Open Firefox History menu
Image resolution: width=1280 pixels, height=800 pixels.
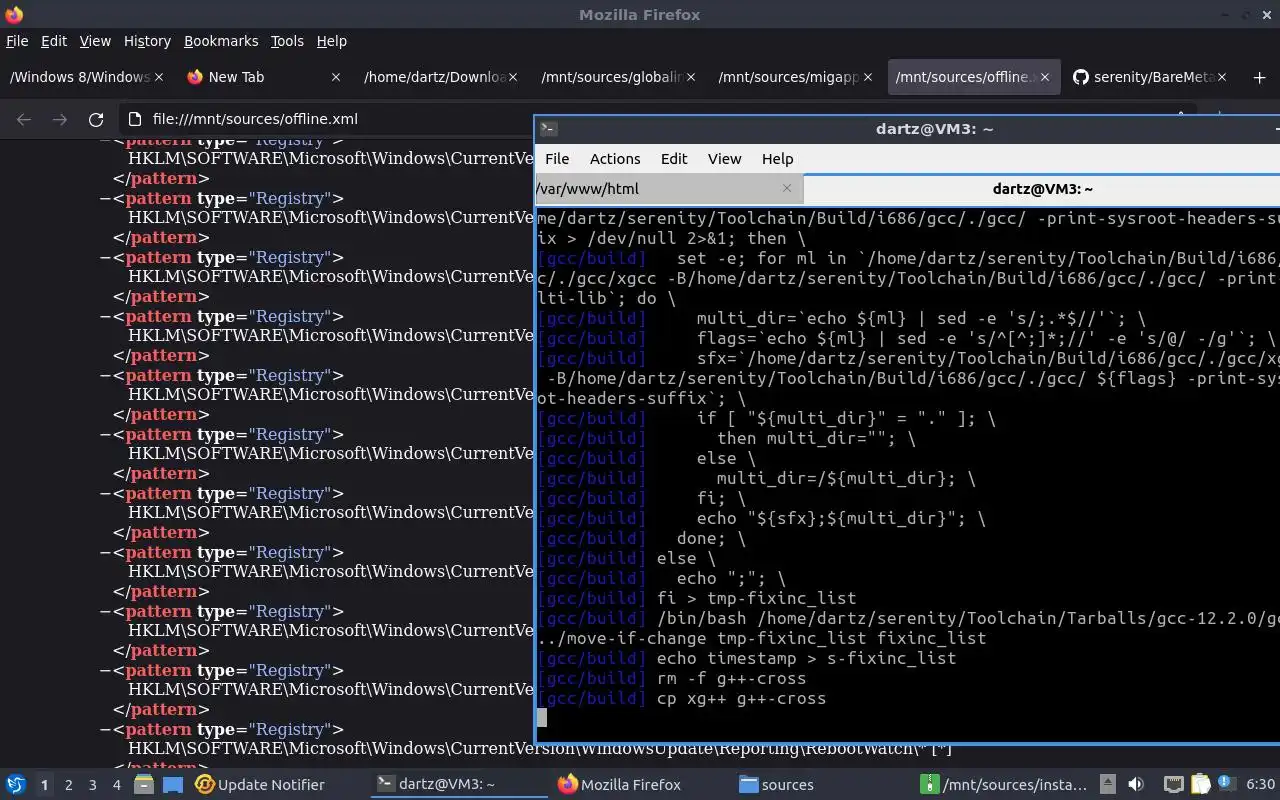(147, 41)
